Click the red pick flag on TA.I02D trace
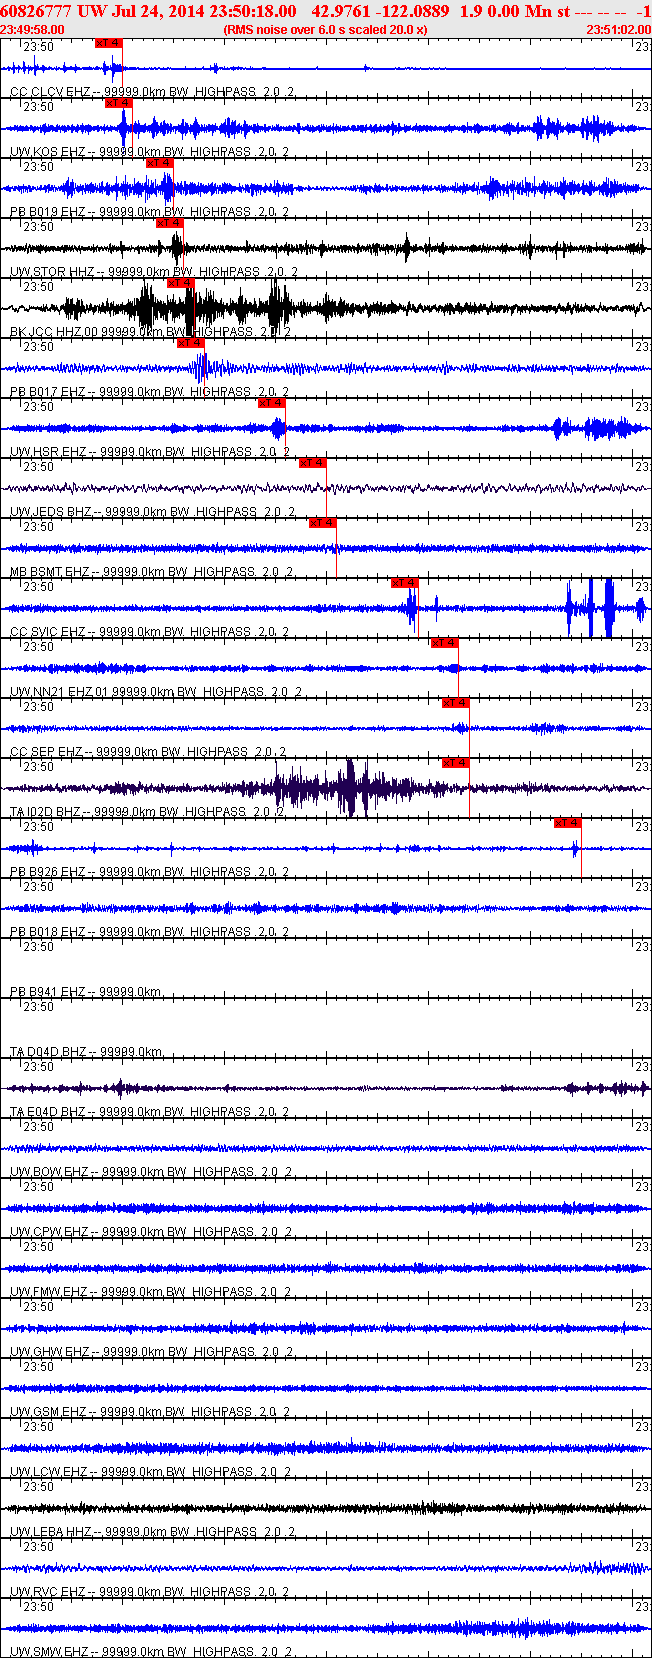The height and width of the screenshot is (1658, 652). click(x=456, y=763)
